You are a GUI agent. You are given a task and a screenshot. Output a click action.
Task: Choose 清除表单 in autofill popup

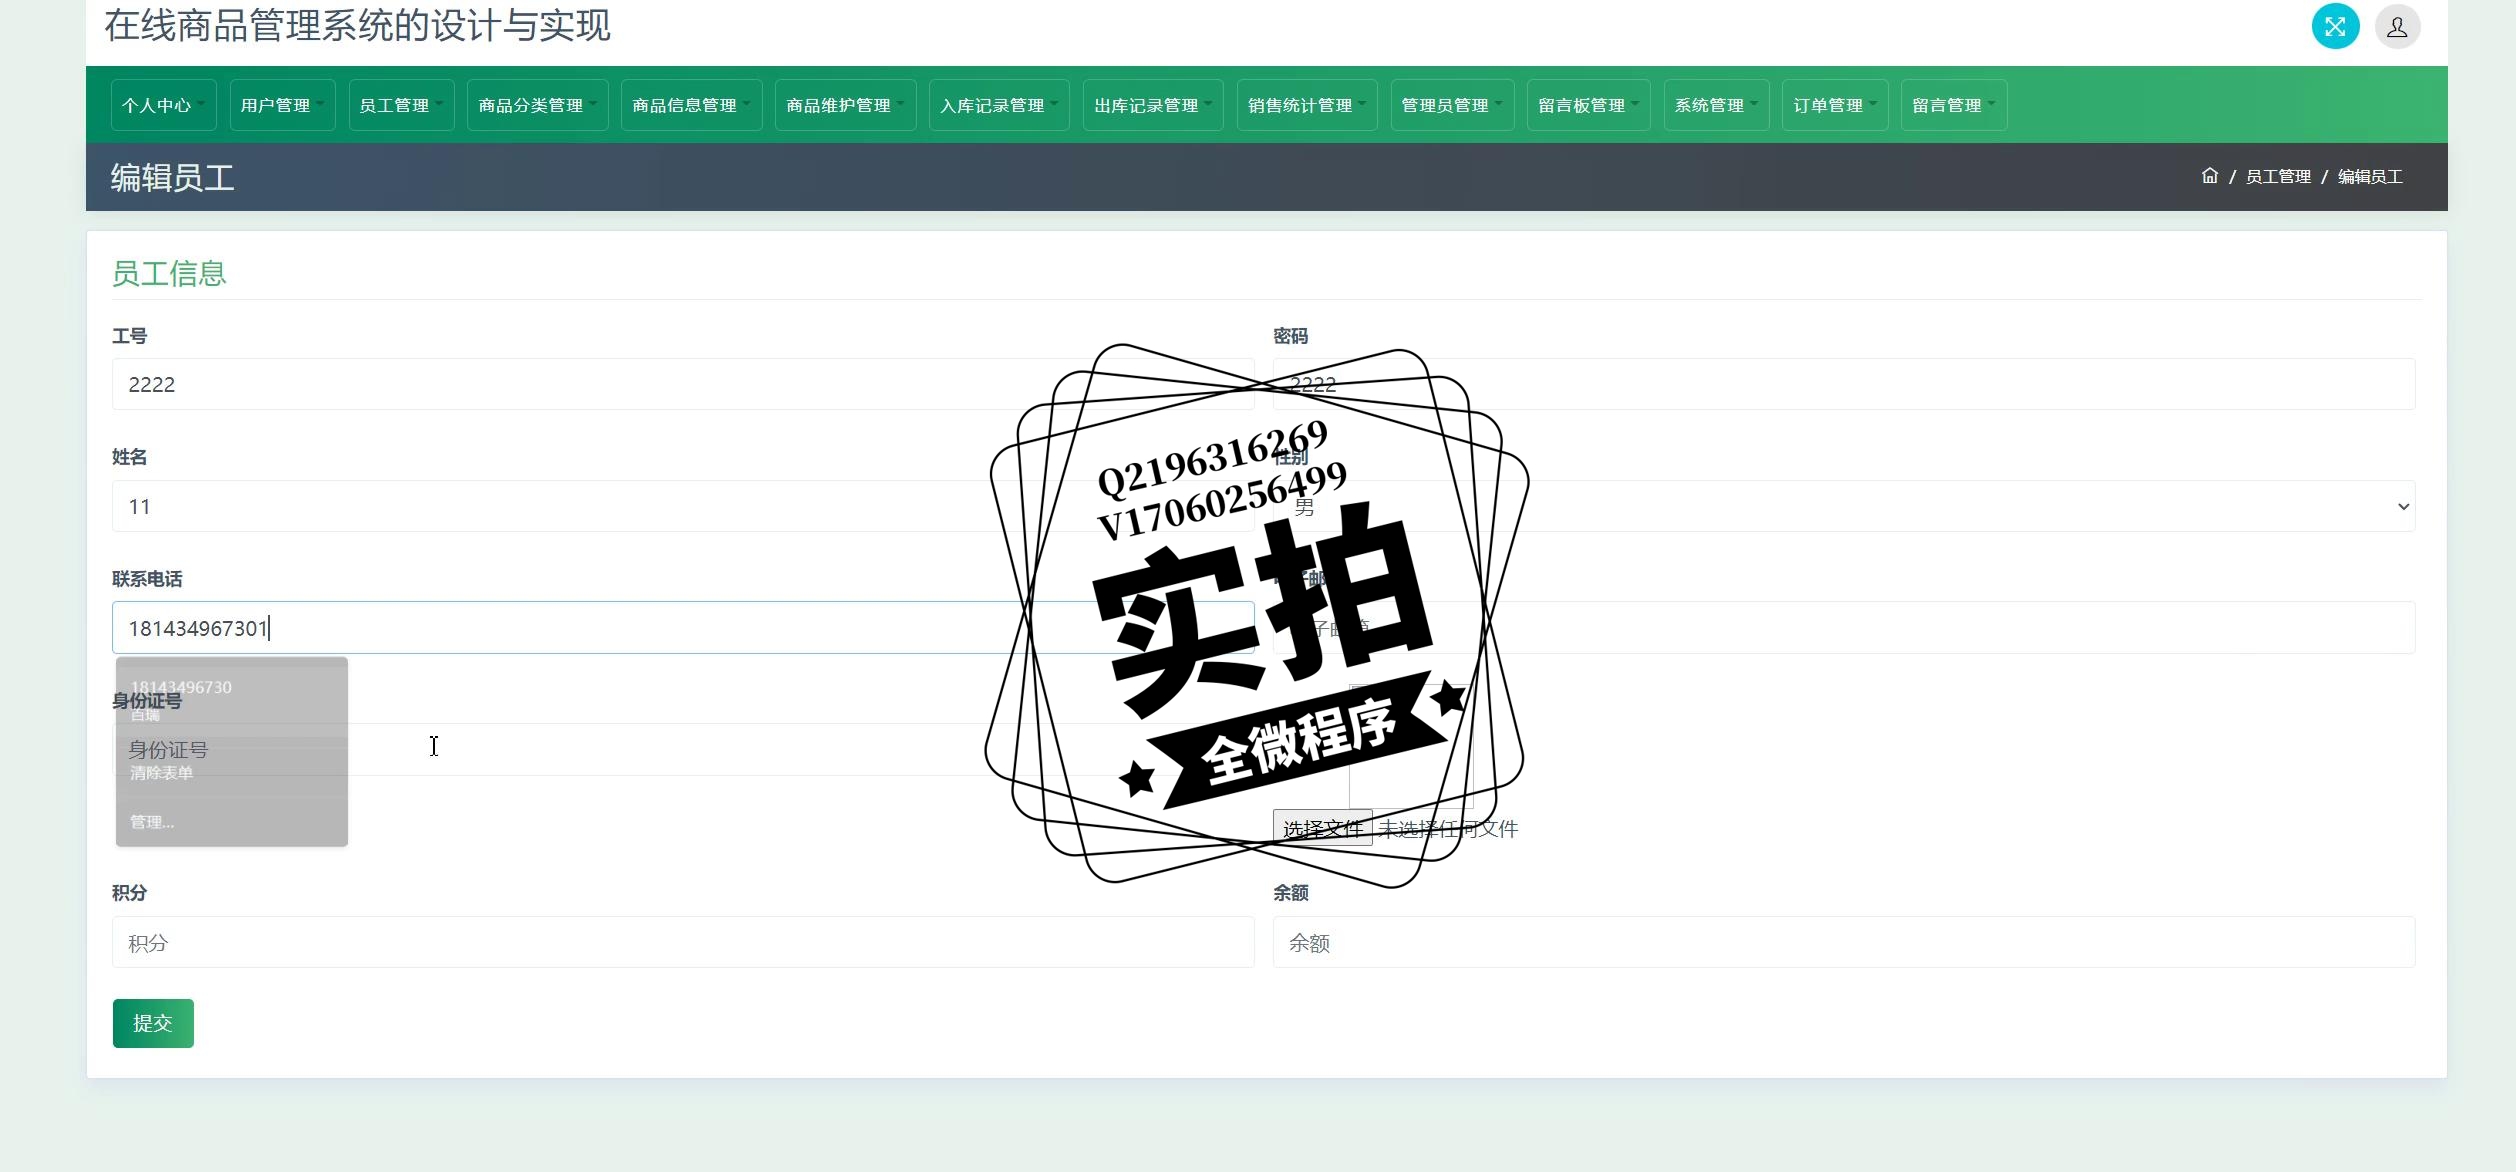point(231,772)
